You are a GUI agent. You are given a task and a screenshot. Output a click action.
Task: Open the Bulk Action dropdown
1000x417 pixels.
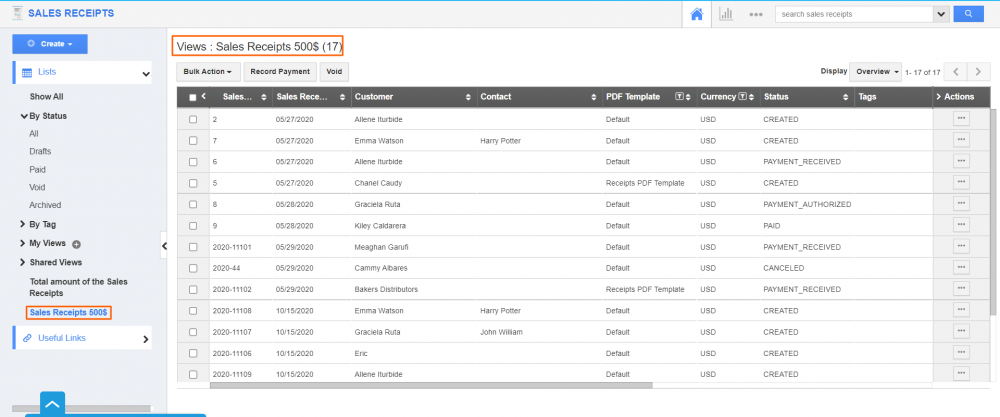(208, 72)
